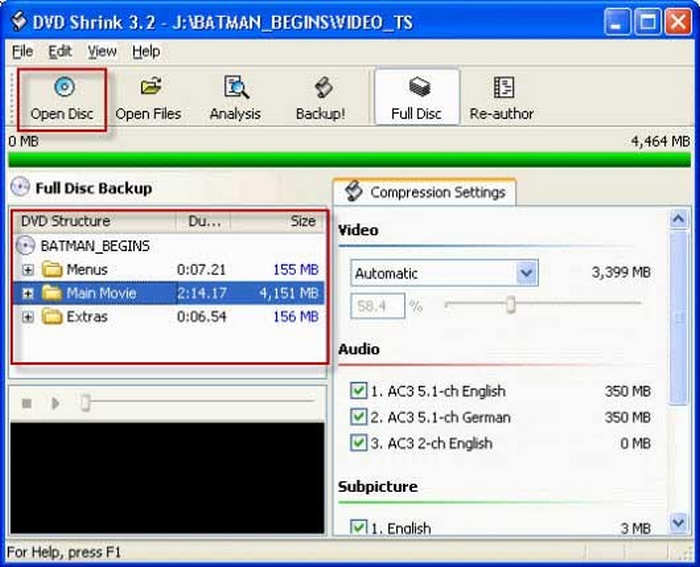700x567 pixels.
Task: Expand the Extras folder tree node
Action: [28, 317]
